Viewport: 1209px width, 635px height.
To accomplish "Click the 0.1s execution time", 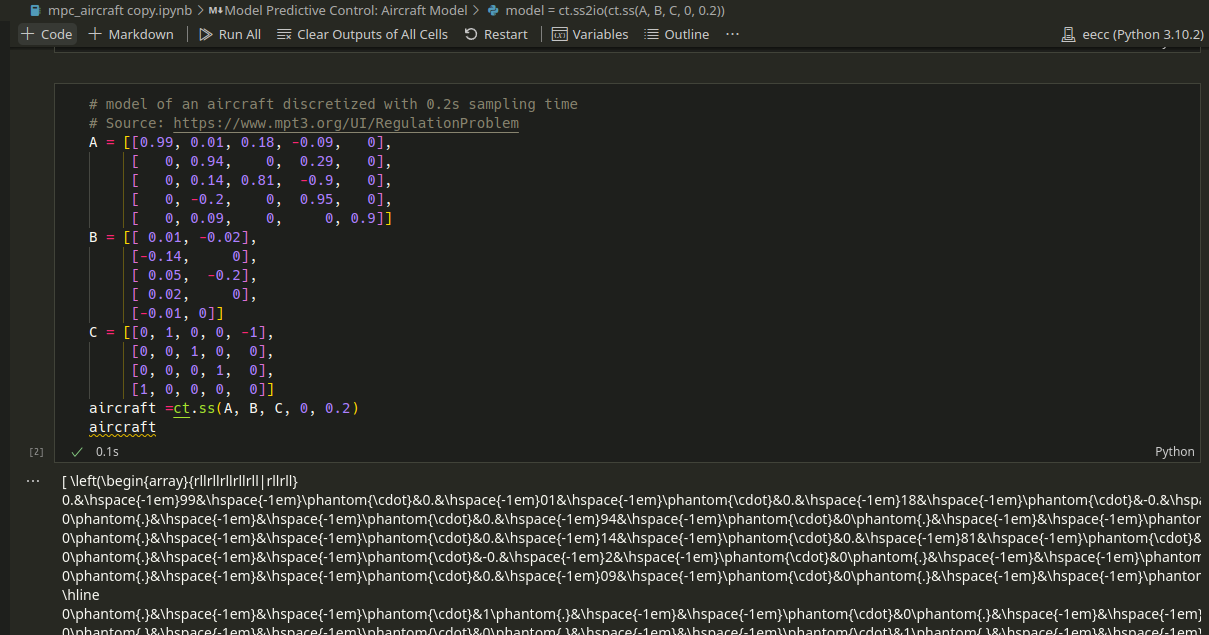I will [x=108, y=451].
